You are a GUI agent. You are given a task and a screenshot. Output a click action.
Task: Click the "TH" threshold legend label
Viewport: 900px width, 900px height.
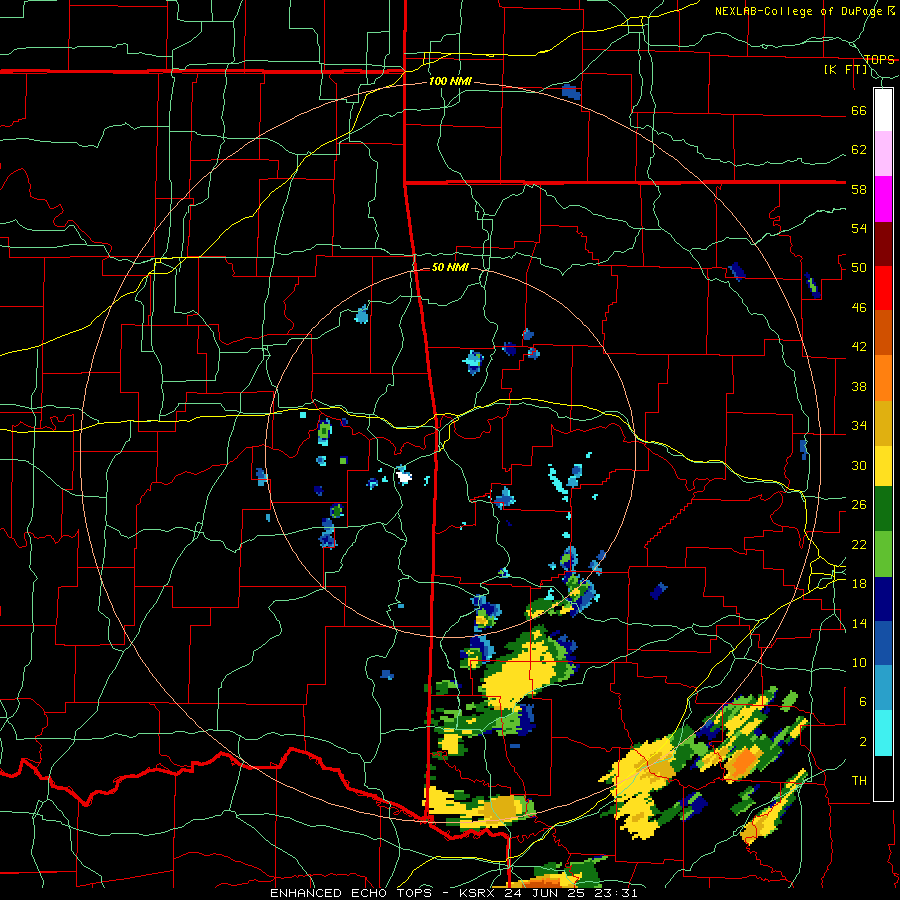point(859,781)
